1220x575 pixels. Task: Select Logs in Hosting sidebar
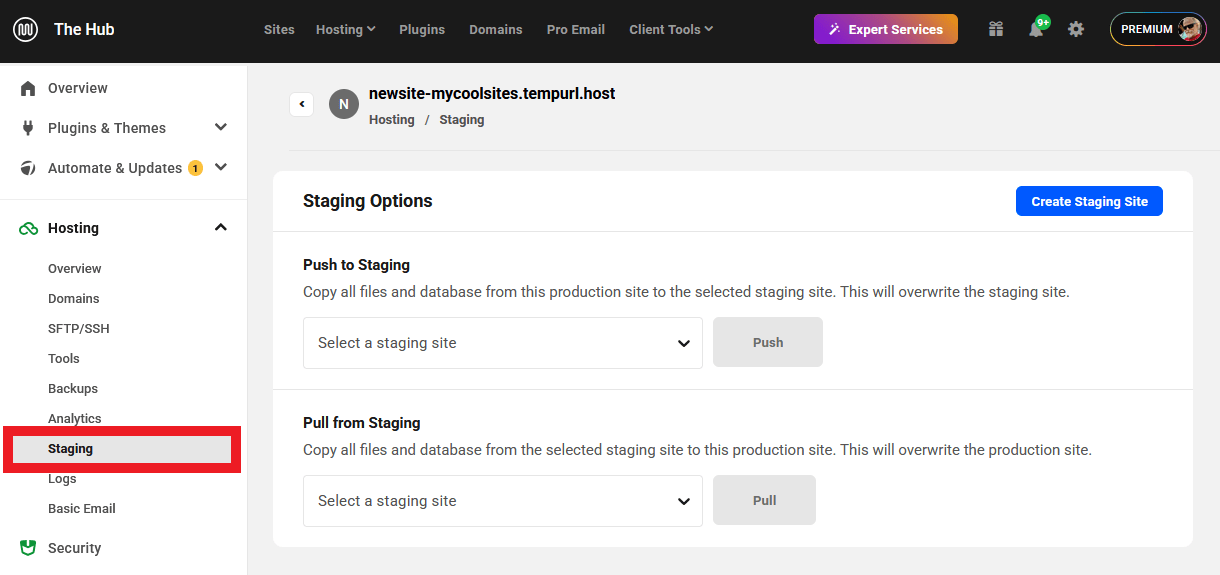[x=62, y=478]
